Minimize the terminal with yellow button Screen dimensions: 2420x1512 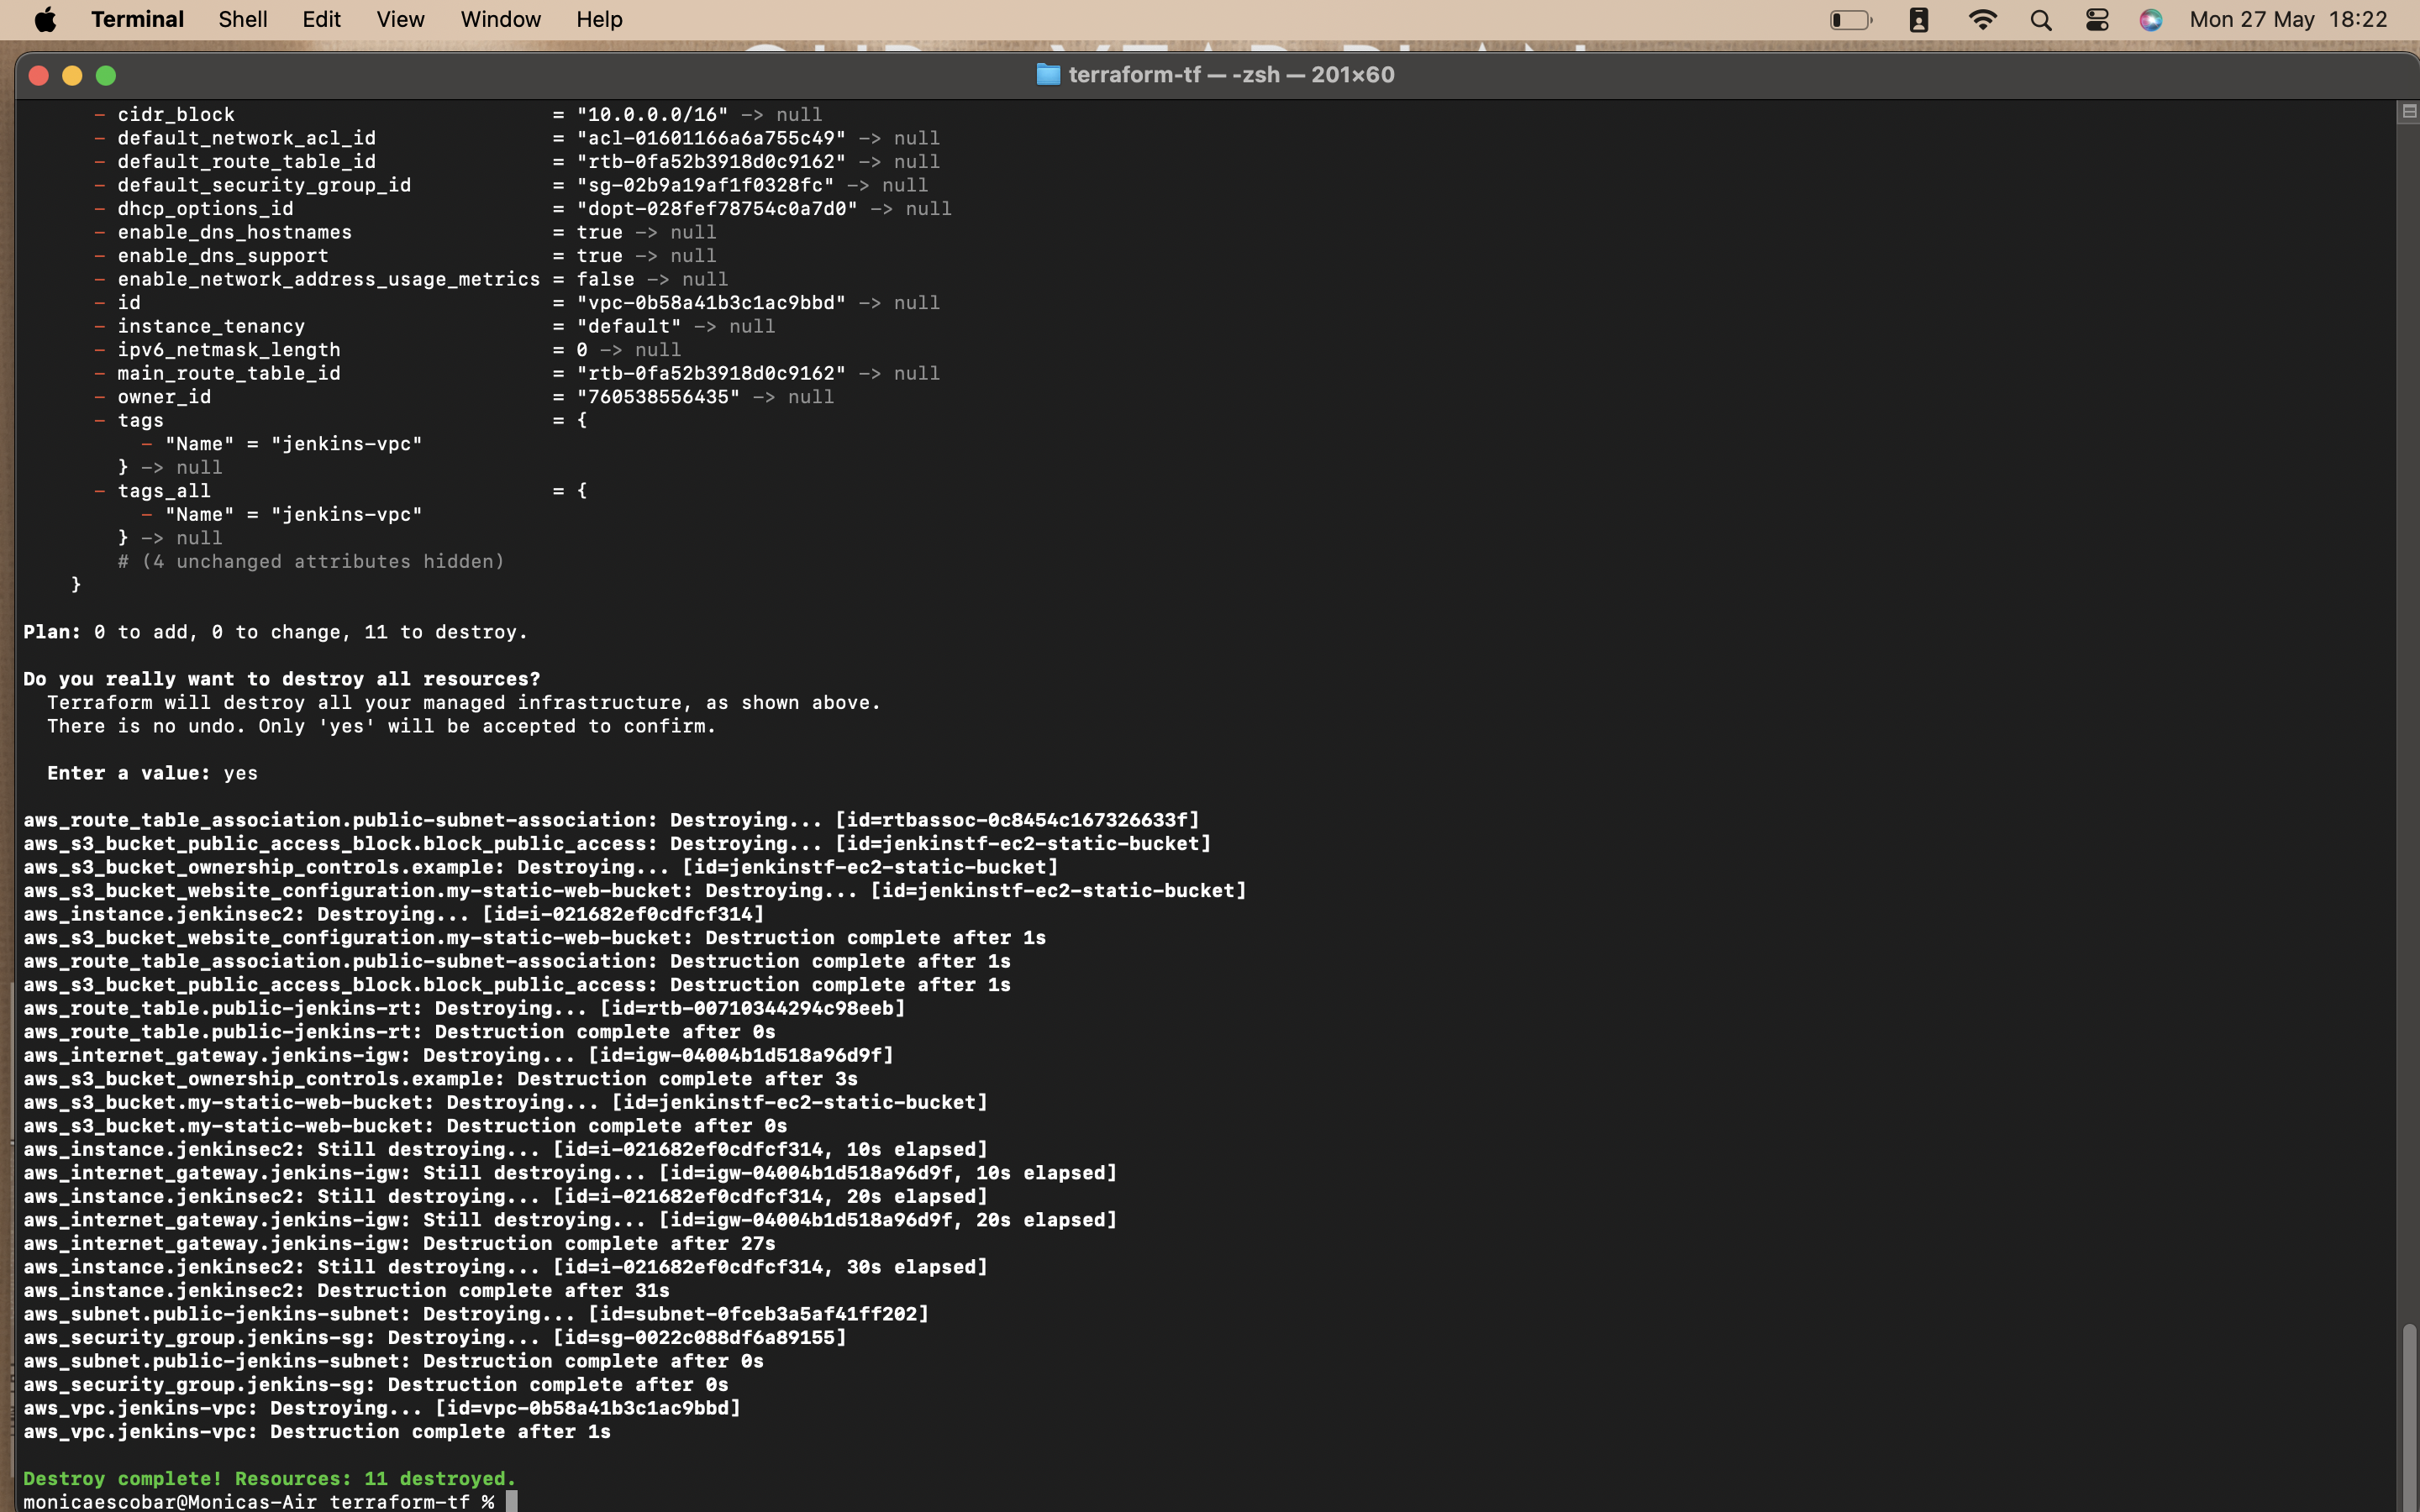click(72, 75)
